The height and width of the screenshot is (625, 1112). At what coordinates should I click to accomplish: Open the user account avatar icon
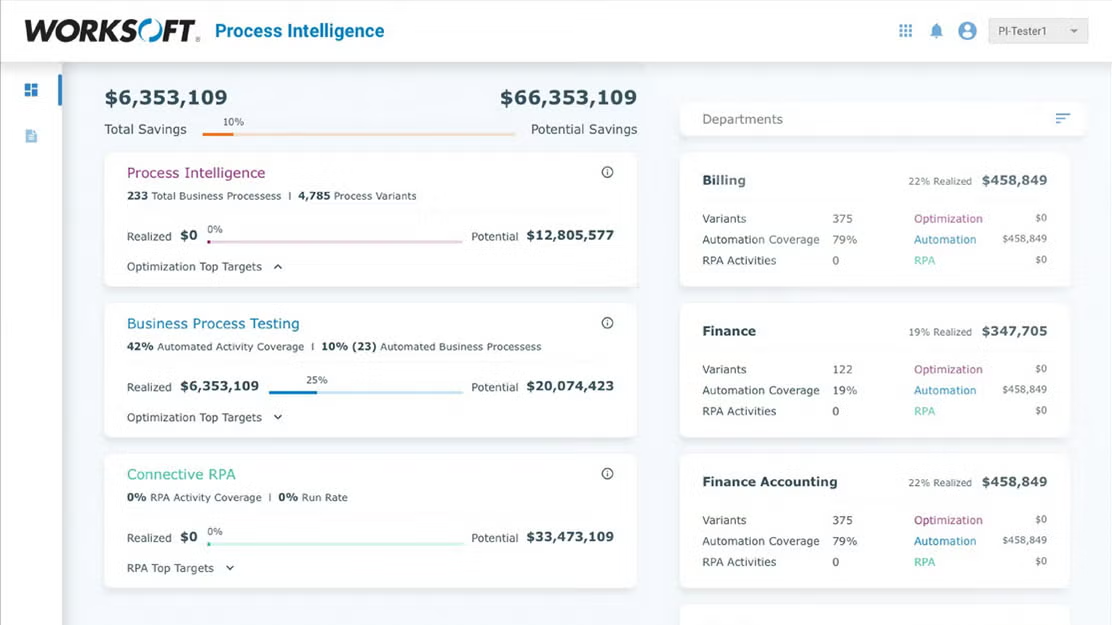[966, 30]
